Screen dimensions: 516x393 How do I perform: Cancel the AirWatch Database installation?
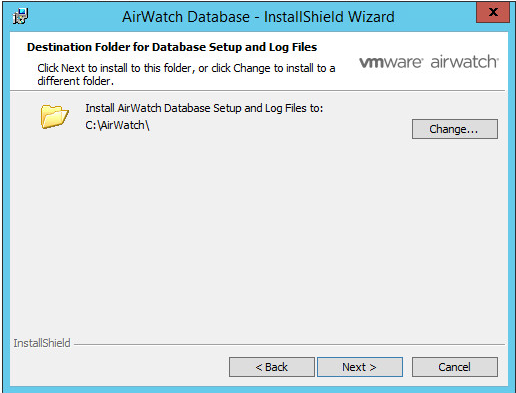point(455,367)
